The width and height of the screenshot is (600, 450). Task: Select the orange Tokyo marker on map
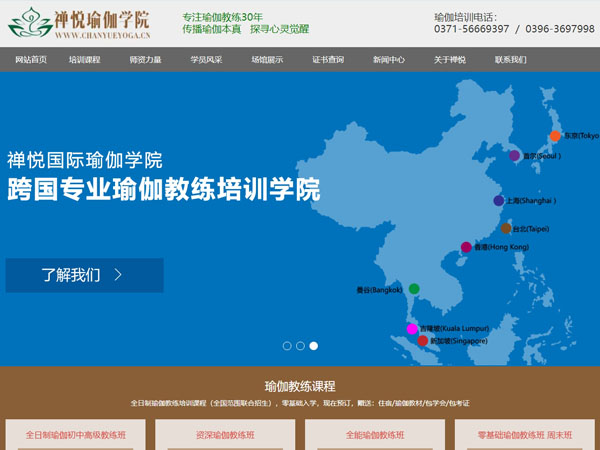point(555,136)
